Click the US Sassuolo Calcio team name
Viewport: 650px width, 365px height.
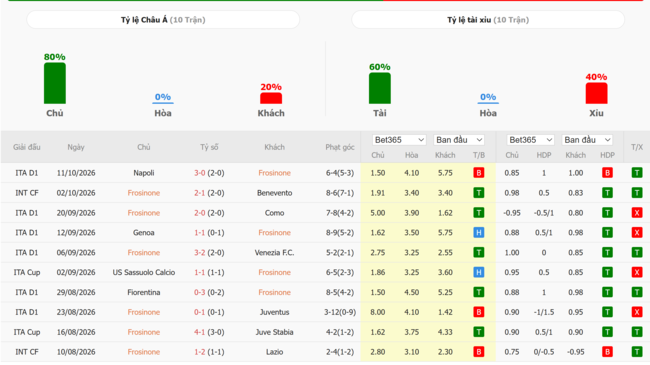[x=143, y=273]
